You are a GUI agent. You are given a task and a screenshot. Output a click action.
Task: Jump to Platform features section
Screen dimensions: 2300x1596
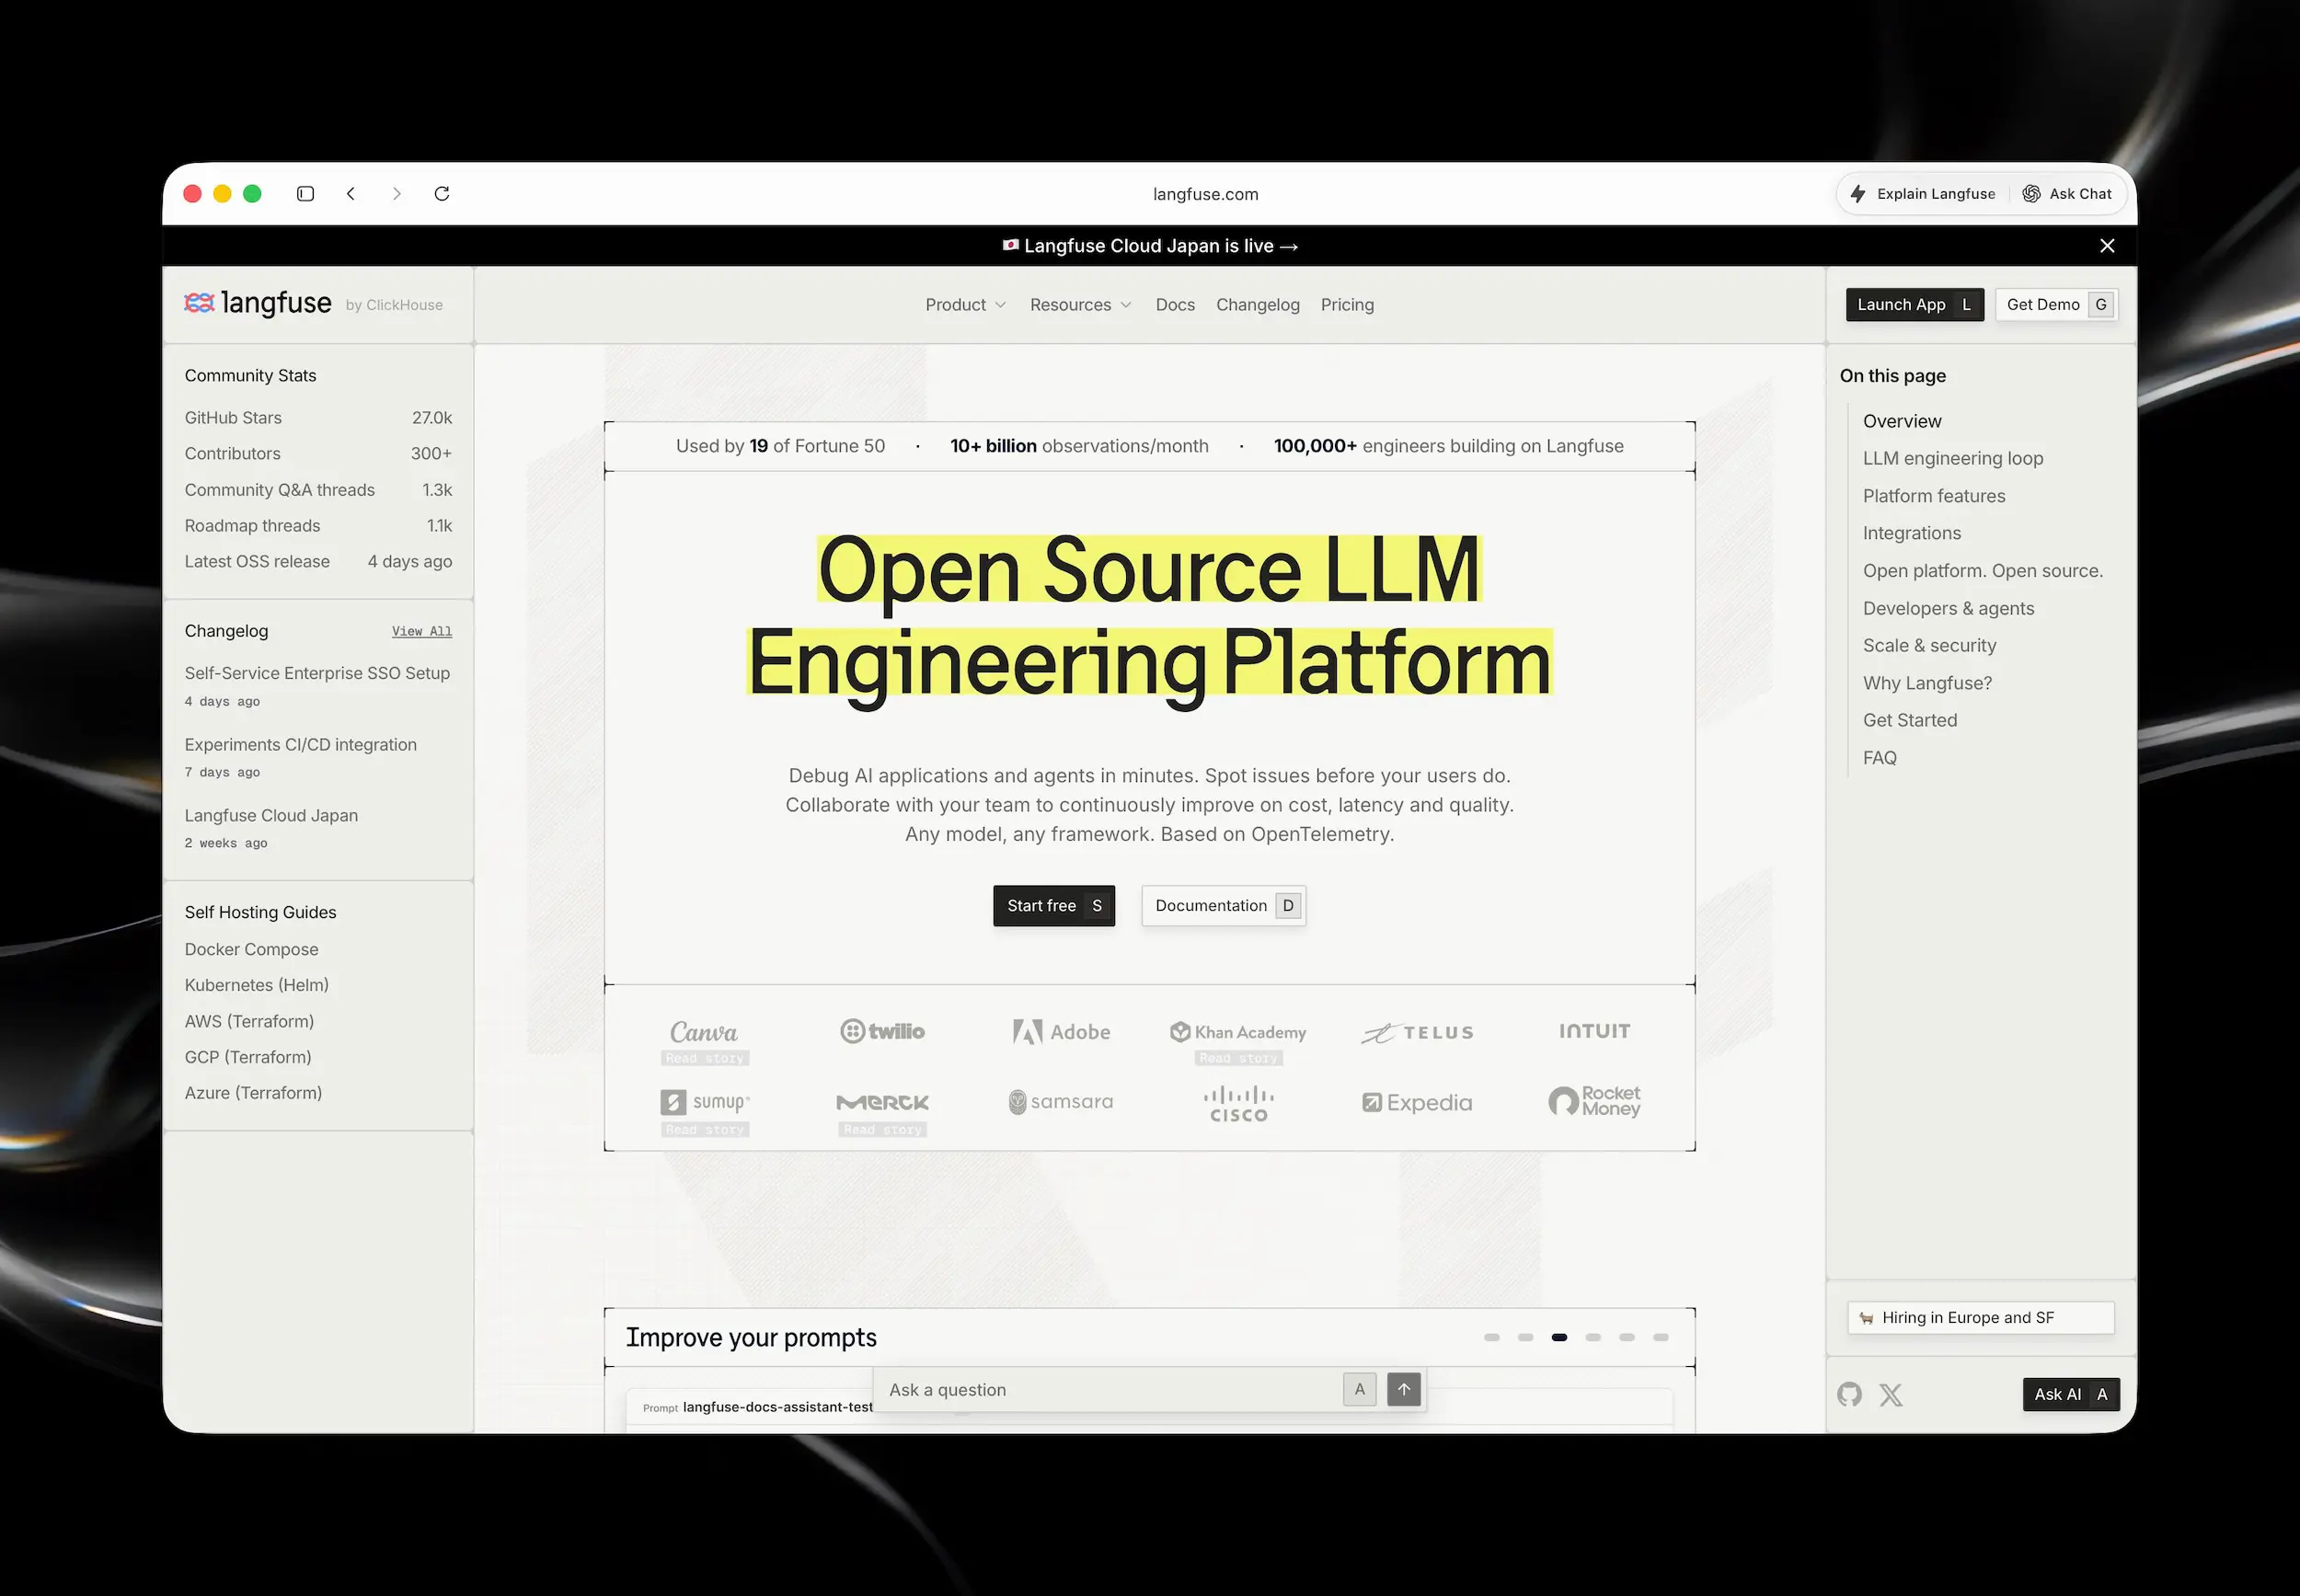pyautogui.click(x=1934, y=497)
